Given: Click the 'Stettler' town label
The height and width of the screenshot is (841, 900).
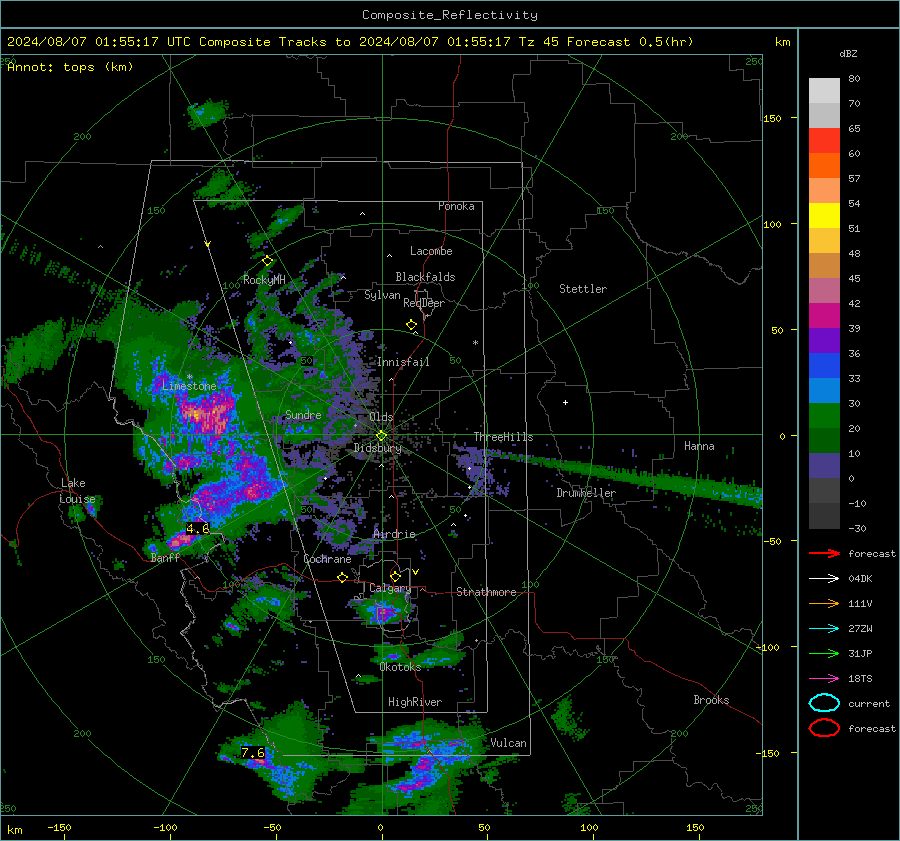Looking at the screenshot, I should coord(583,289).
